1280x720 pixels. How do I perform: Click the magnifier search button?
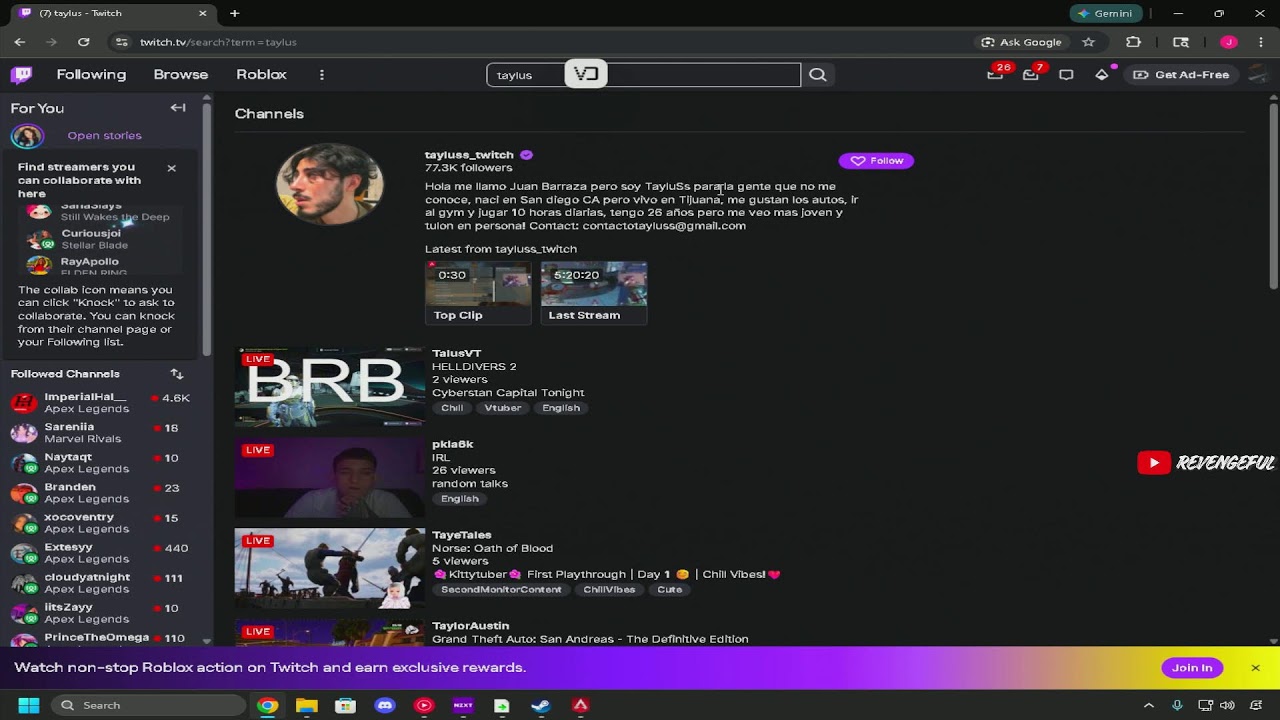point(818,75)
